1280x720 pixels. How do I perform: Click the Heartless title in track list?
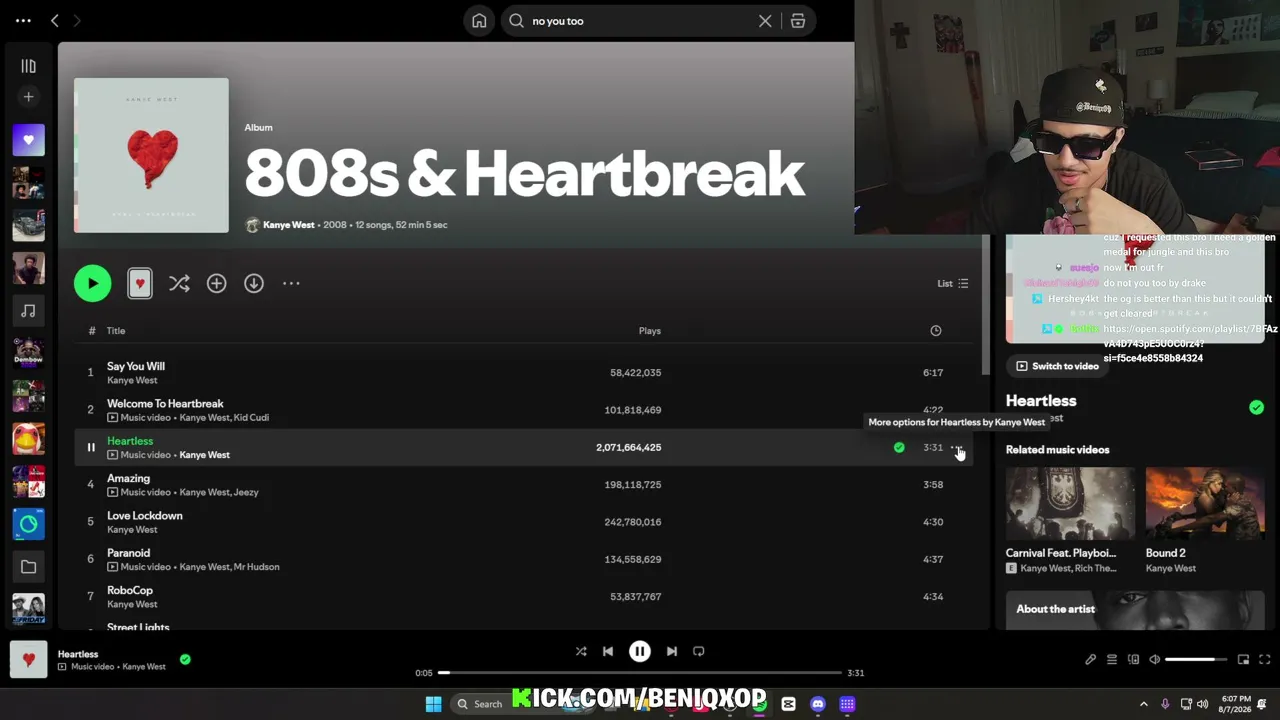tap(130, 441)
